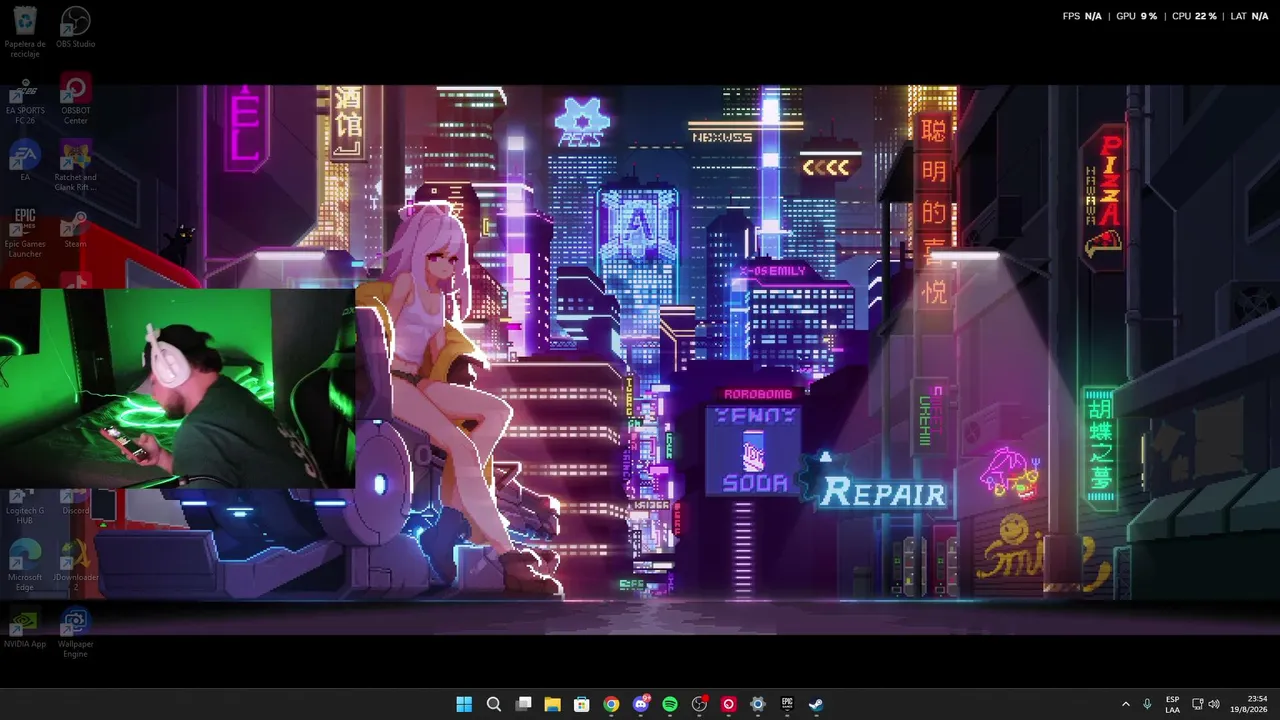The width and height of the screenshot is (1280, 720).
Task: Click the webcam overlay video feed
Action: pos(177,388)
